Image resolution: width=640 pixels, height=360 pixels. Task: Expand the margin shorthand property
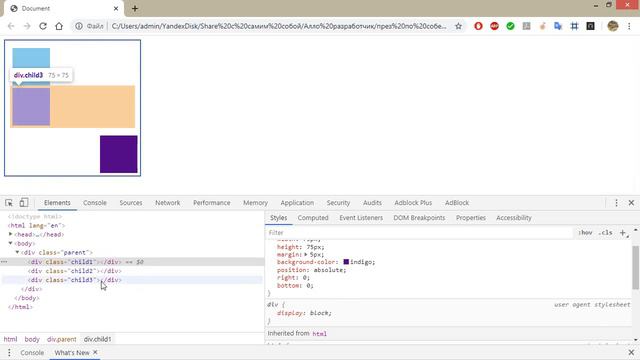point(305,254)
